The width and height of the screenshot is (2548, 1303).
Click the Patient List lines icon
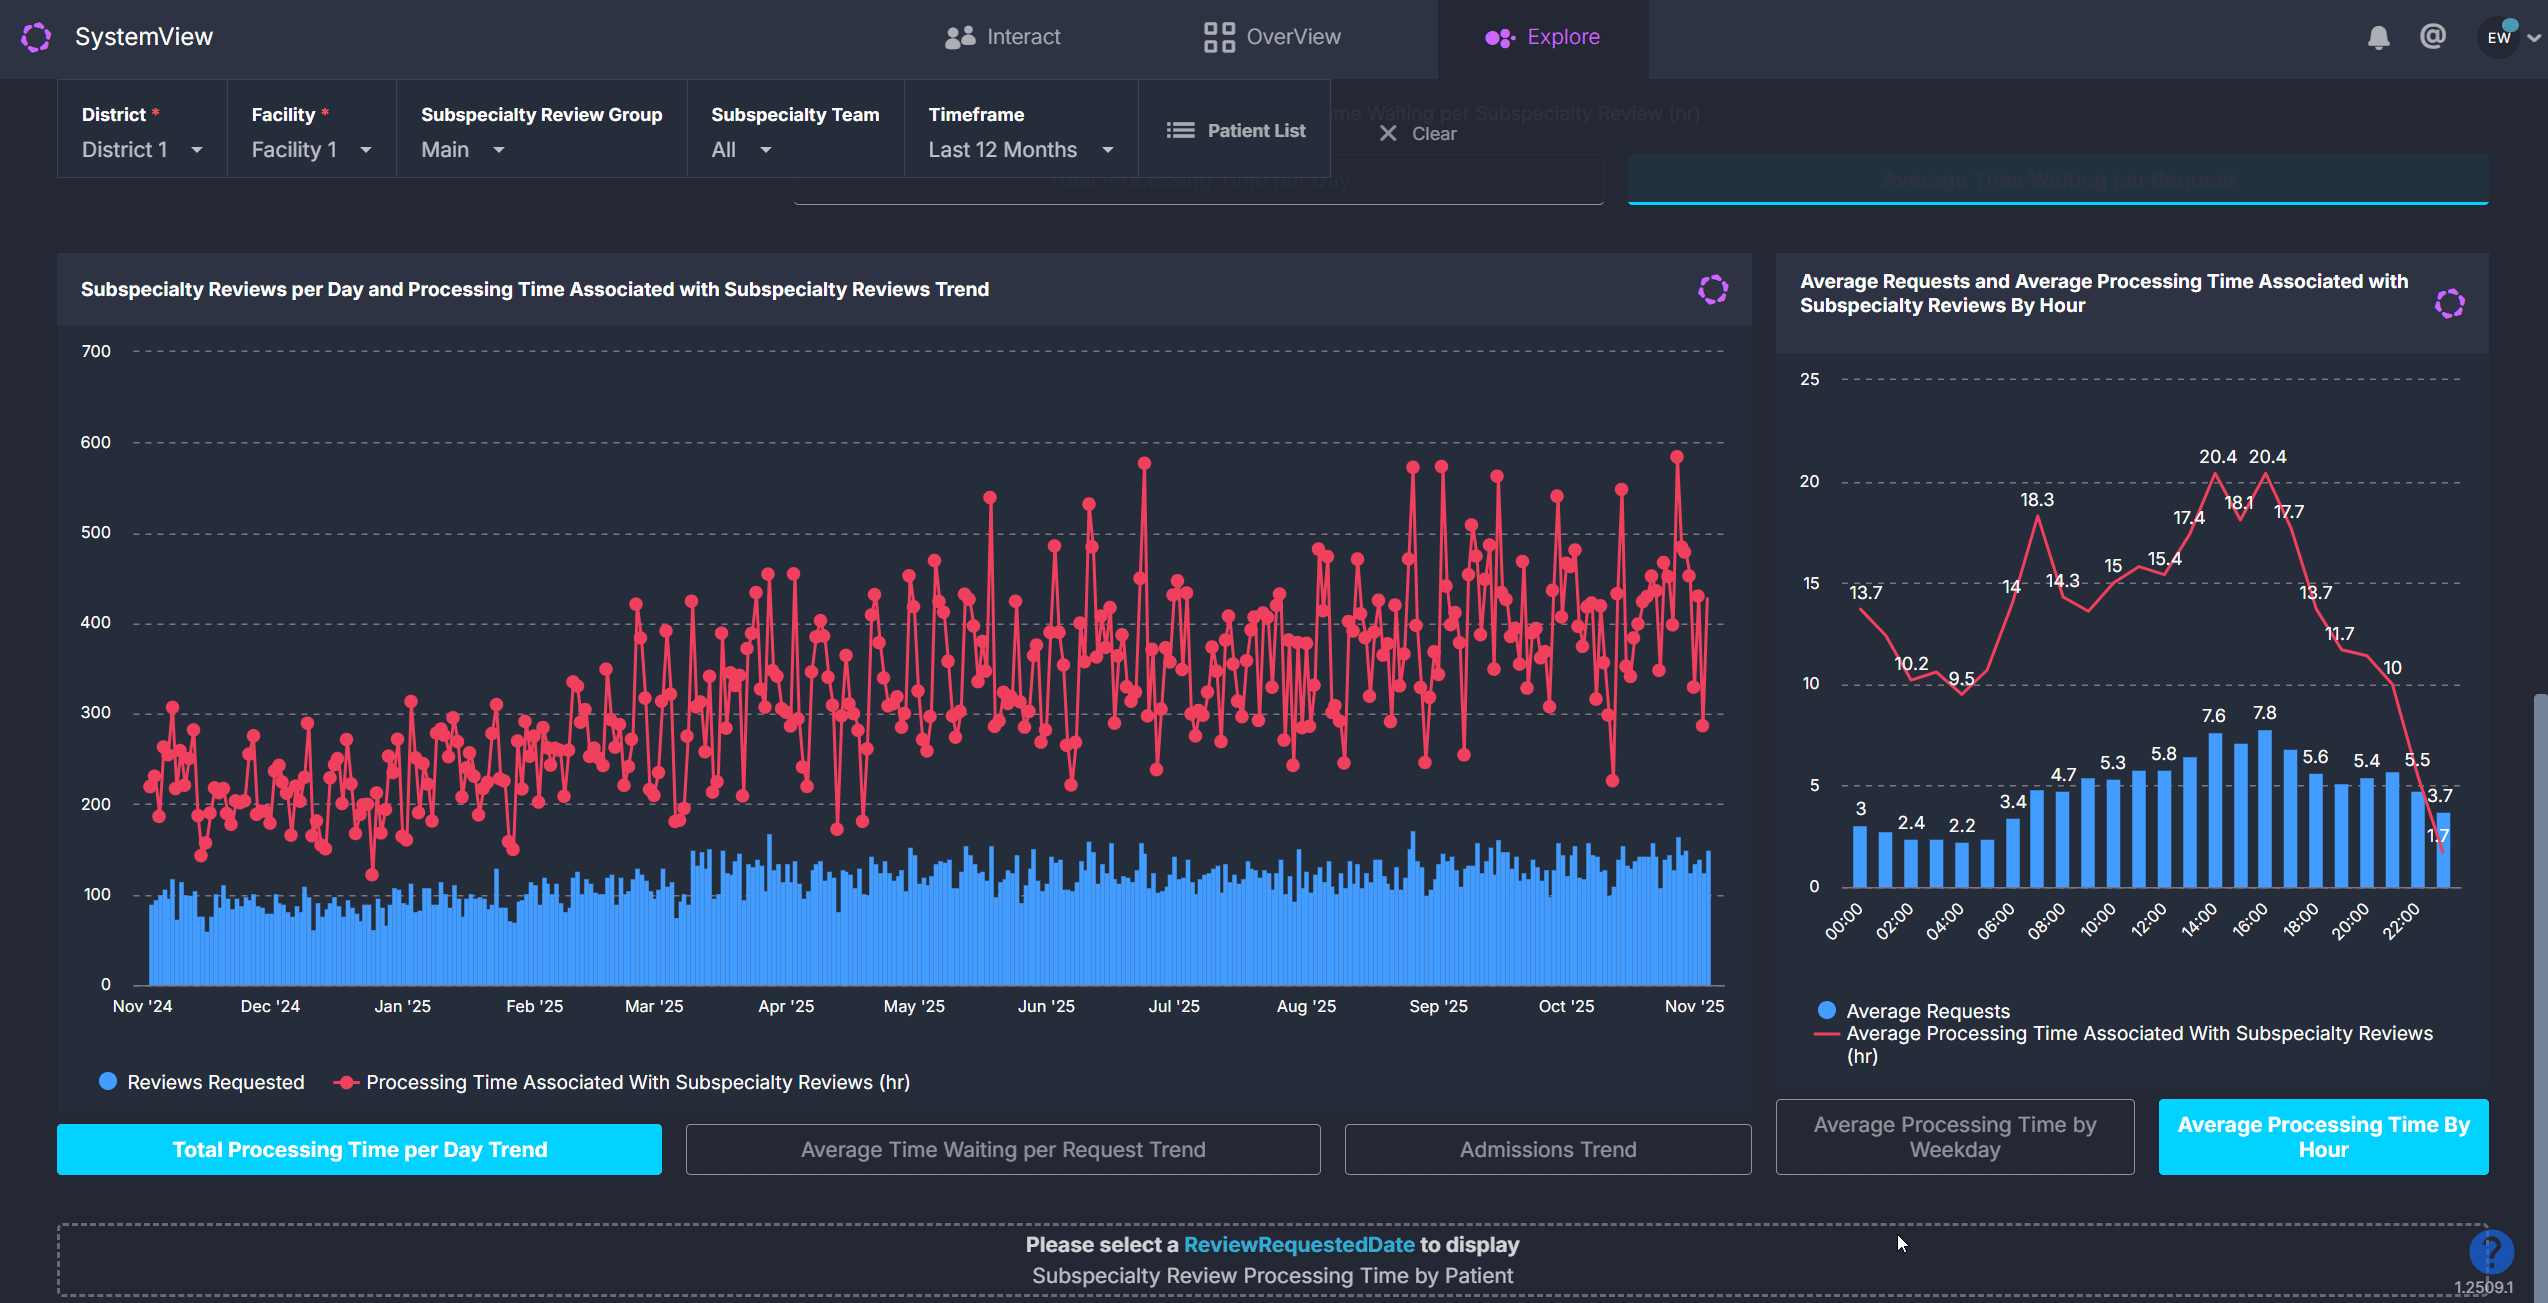click(1180, 131)
